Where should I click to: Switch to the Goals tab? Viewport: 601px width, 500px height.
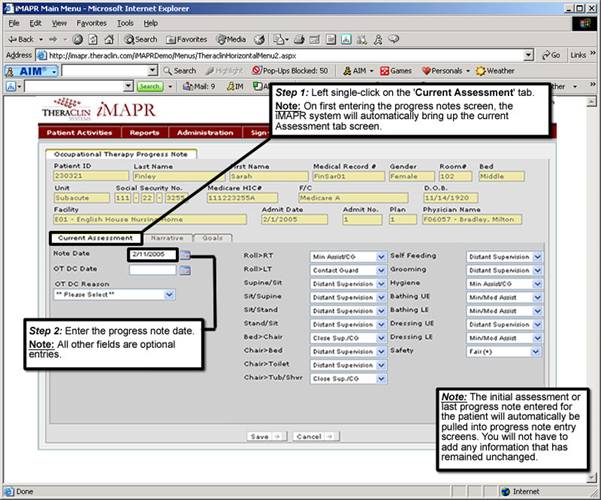click(x=212, y=238)
